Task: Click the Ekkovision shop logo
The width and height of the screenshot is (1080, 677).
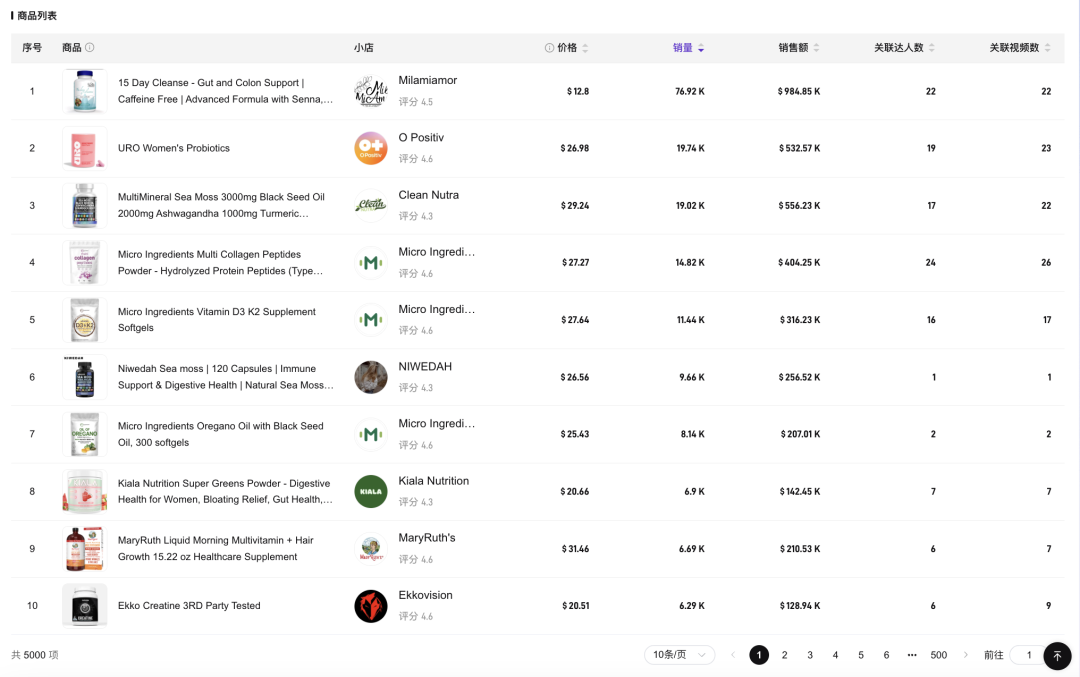Action: [x=371, y=606]
